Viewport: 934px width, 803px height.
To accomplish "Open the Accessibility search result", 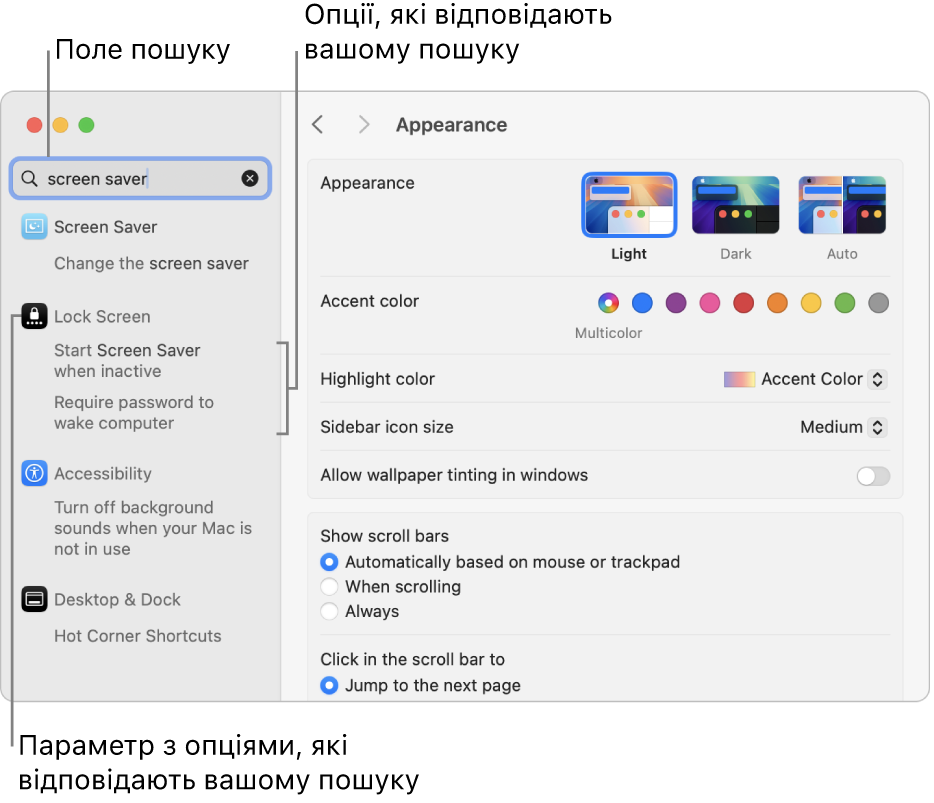I will click(102, 474).
